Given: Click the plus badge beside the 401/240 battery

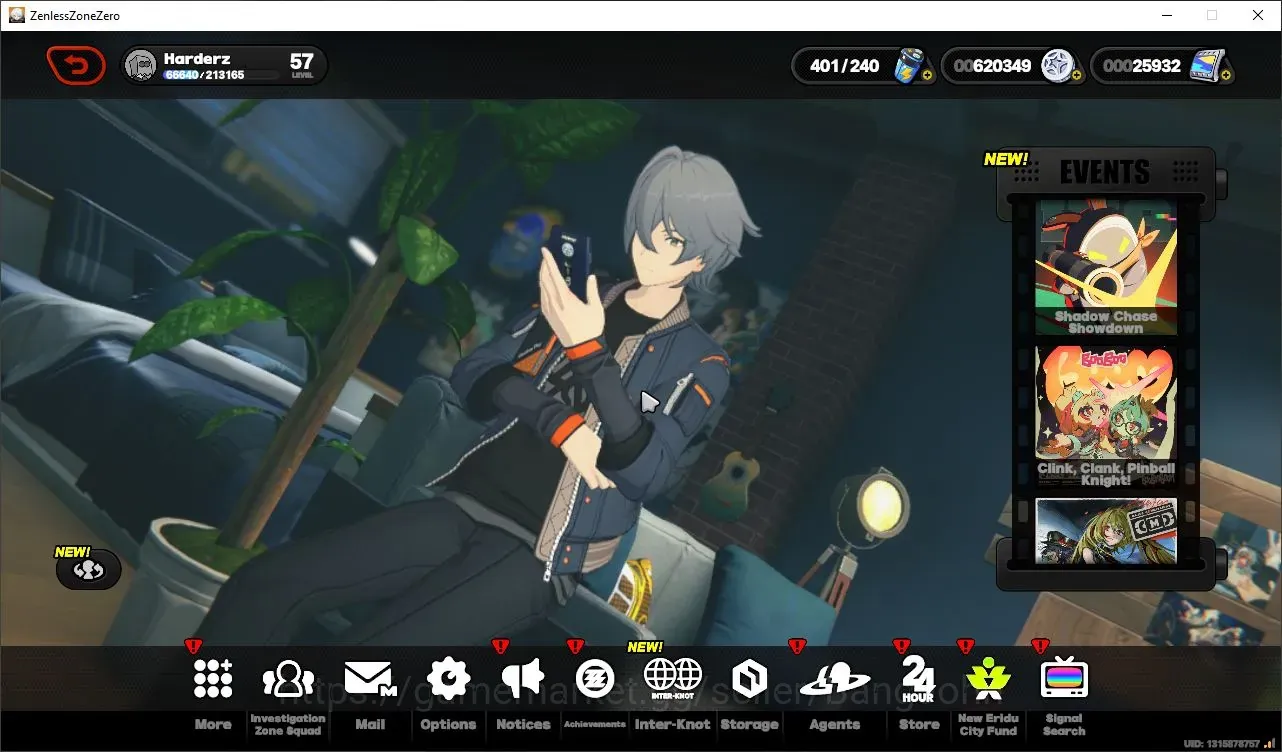Looking at the screenshot, I should pos(927,76).
